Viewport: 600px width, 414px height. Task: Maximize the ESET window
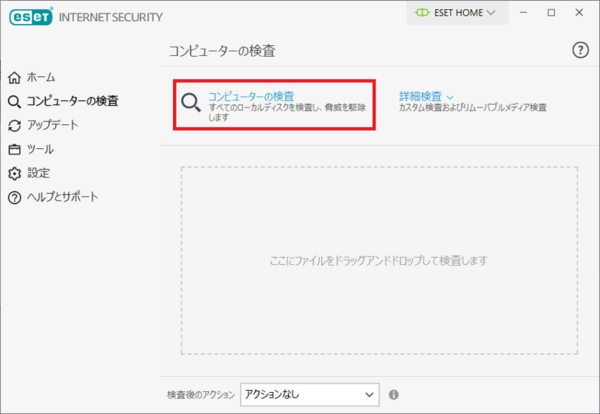[x=551, y=13]
